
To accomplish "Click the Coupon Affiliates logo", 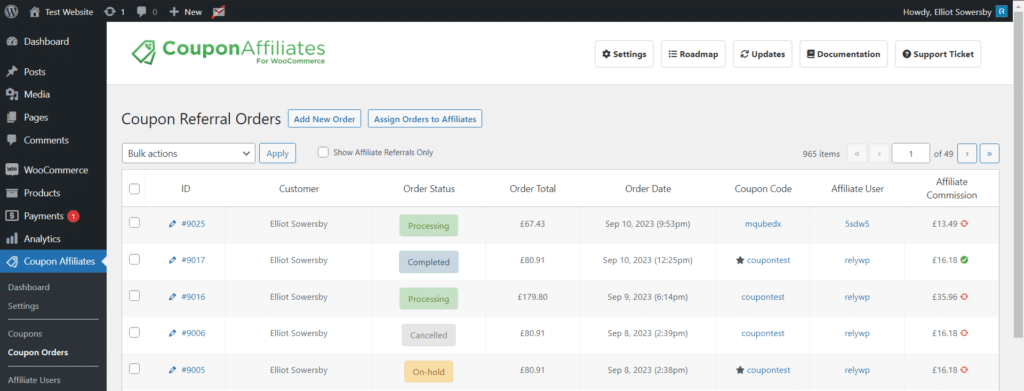I will (x=227, y=52).
